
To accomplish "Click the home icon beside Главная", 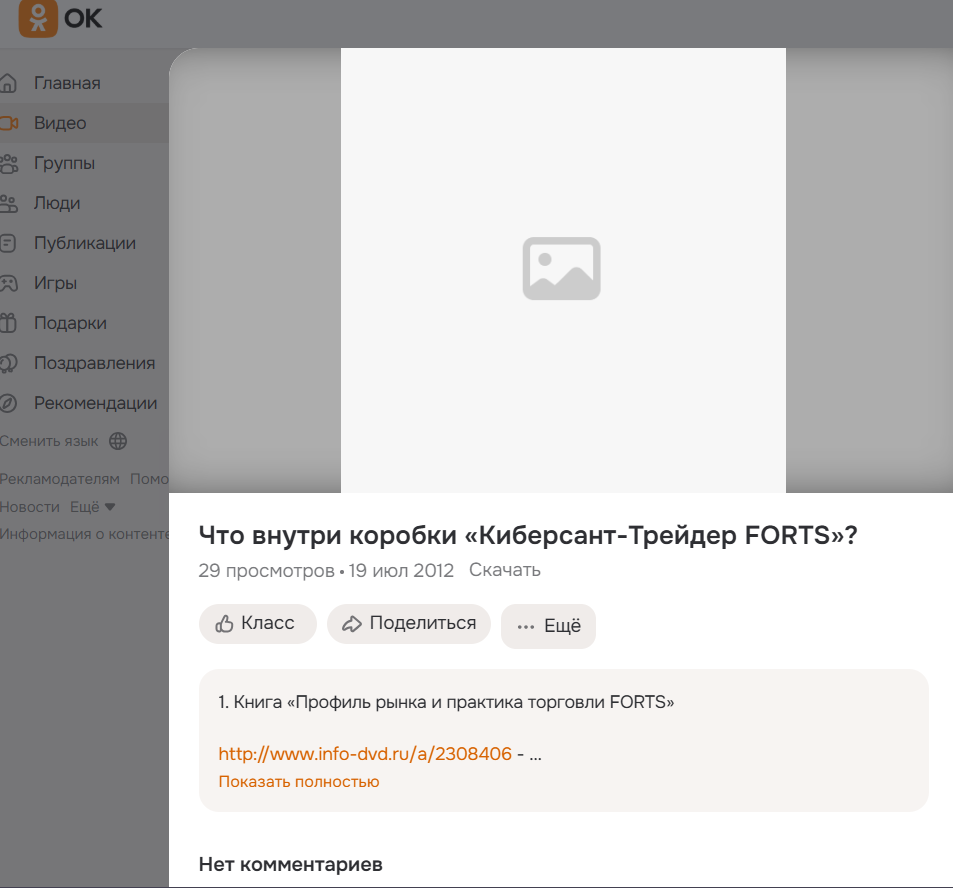I will click(9, 83).
